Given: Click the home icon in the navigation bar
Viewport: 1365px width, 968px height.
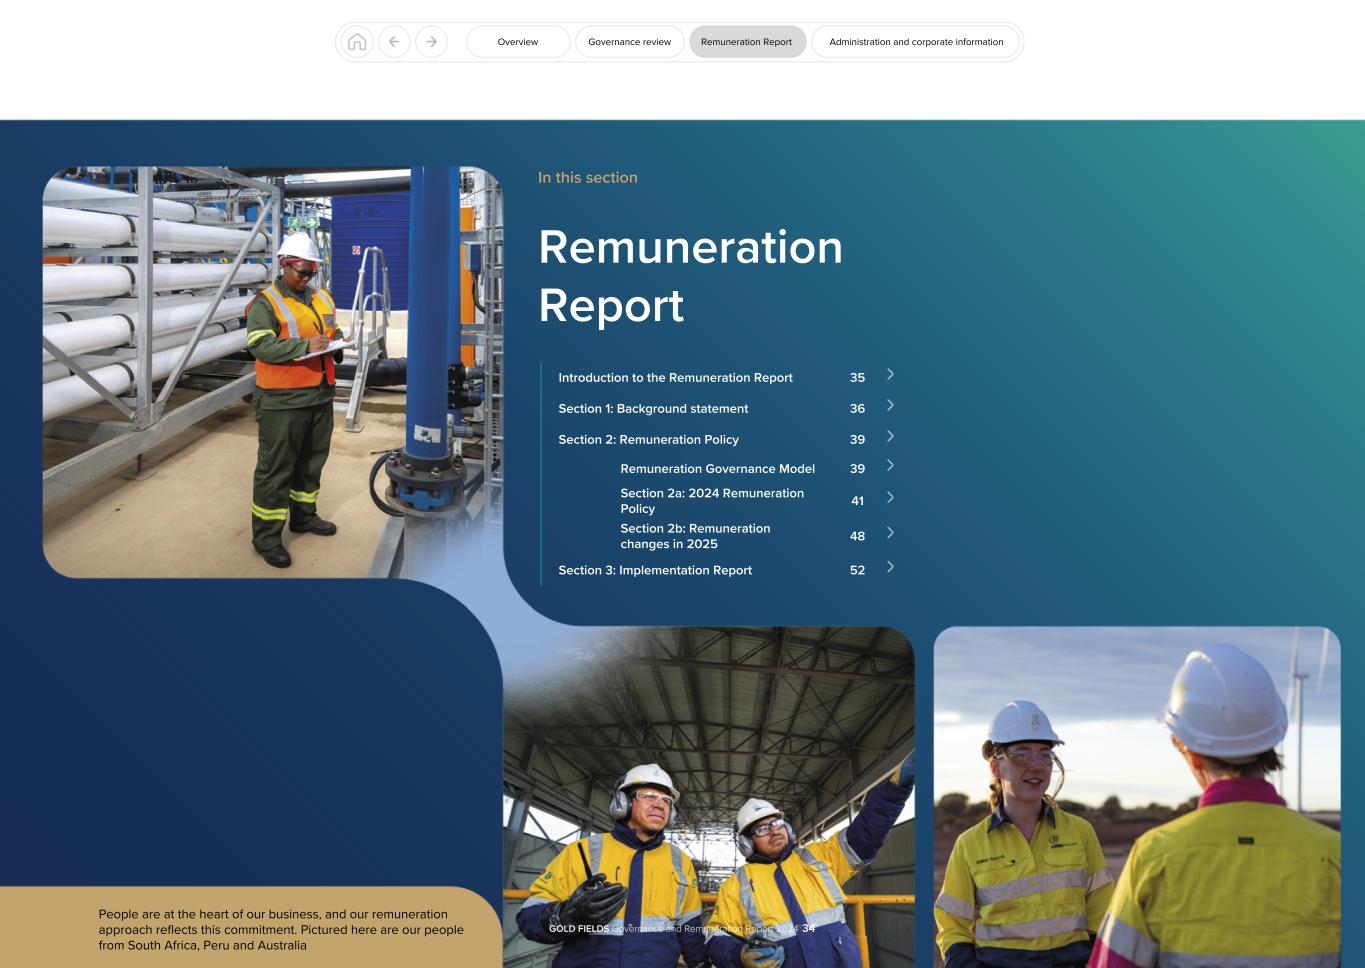Looking at the screenshot, I should [358, 42].
